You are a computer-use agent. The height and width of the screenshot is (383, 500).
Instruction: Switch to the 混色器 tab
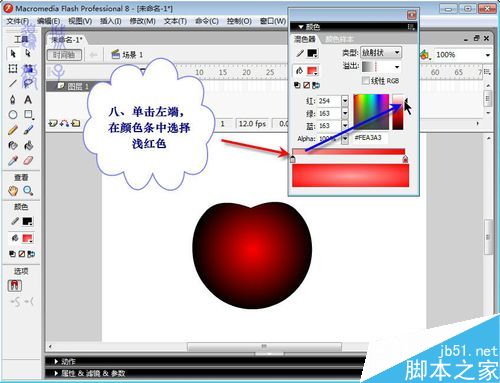tap(304, 39)
